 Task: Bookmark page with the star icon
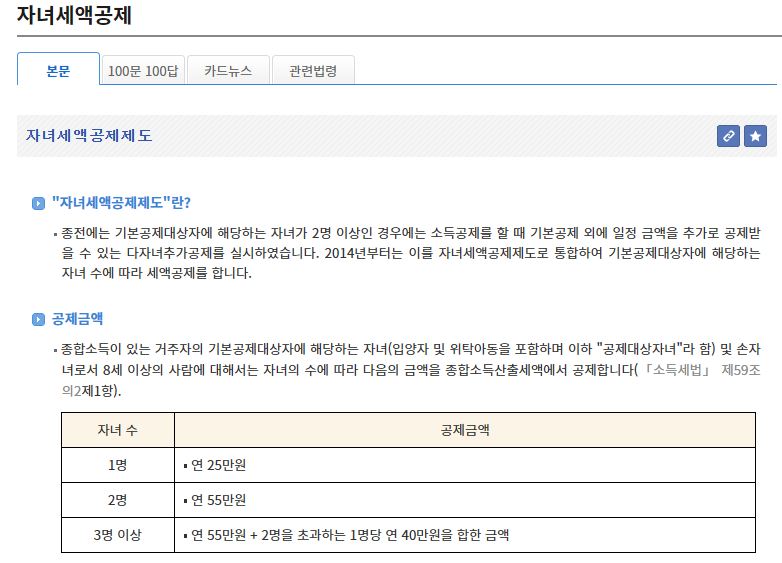pos(755,136)
